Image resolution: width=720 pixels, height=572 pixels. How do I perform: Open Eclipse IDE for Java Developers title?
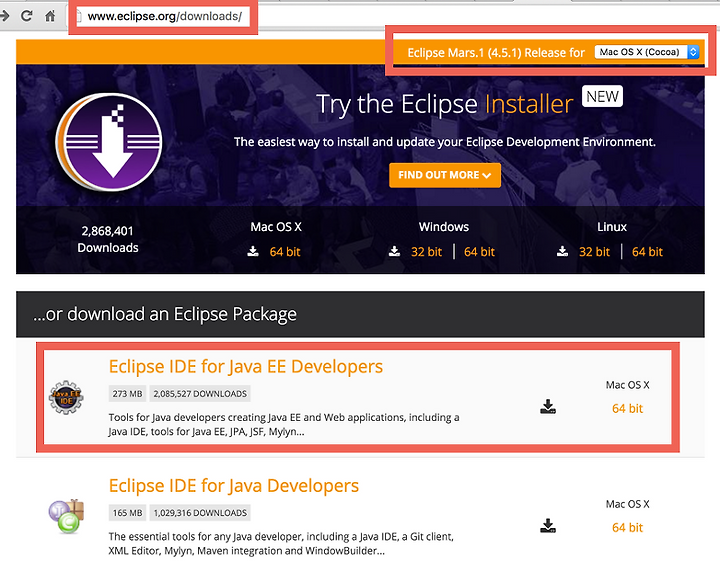(234, 486)
